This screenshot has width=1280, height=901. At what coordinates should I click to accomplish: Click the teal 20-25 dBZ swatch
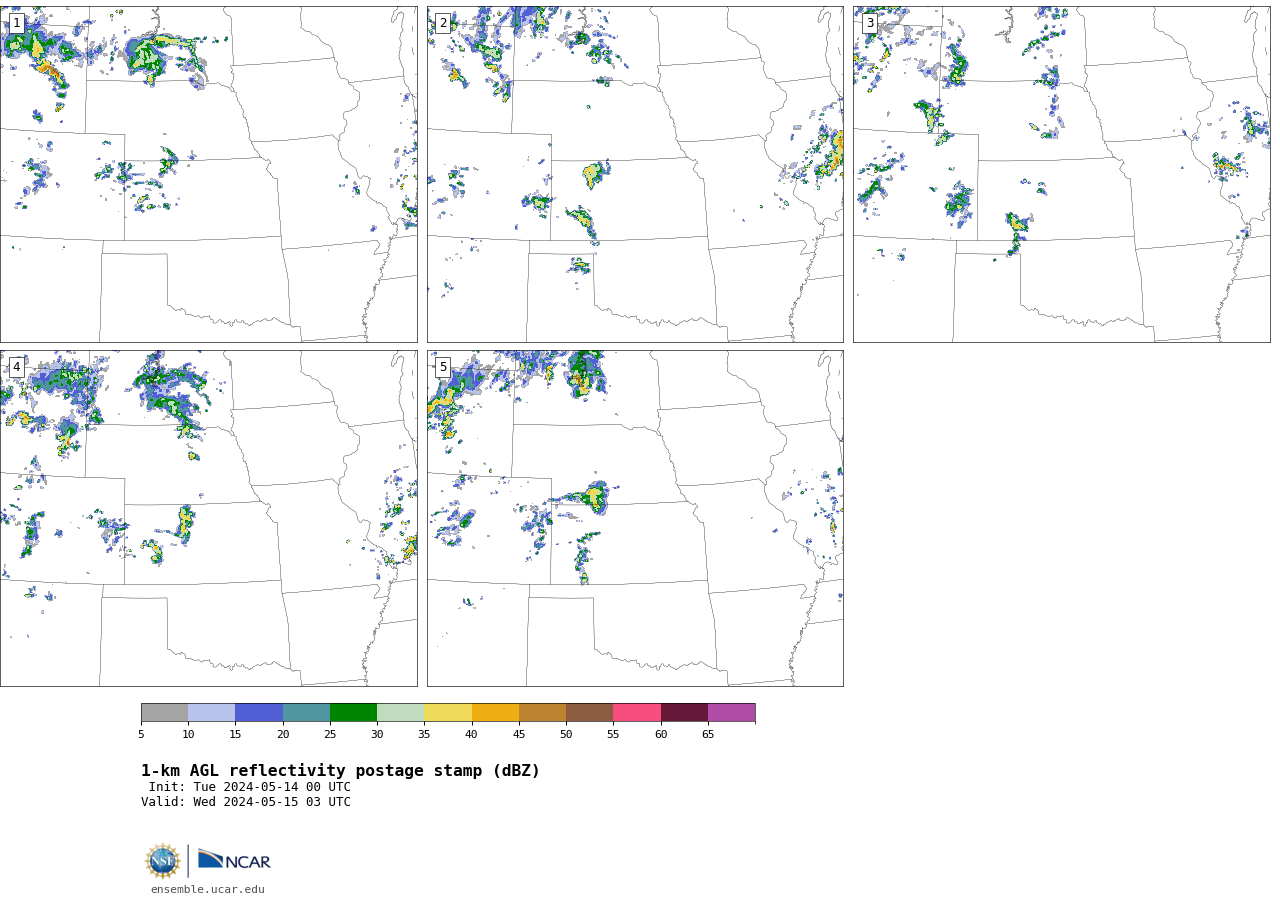click(x=306, y=713)
